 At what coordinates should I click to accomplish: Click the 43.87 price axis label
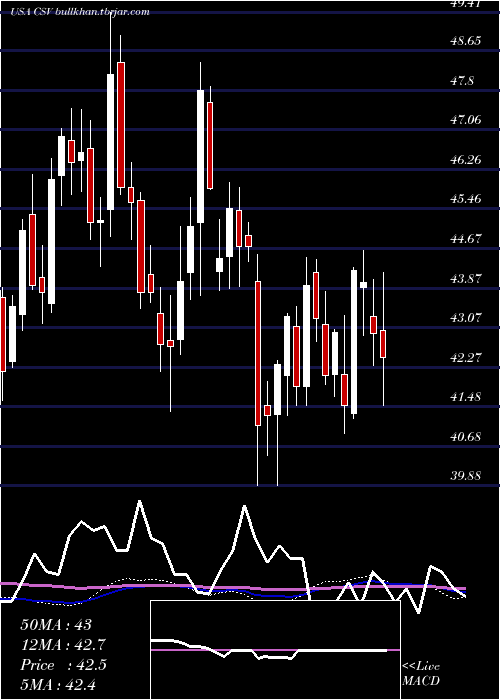[466, 278]
